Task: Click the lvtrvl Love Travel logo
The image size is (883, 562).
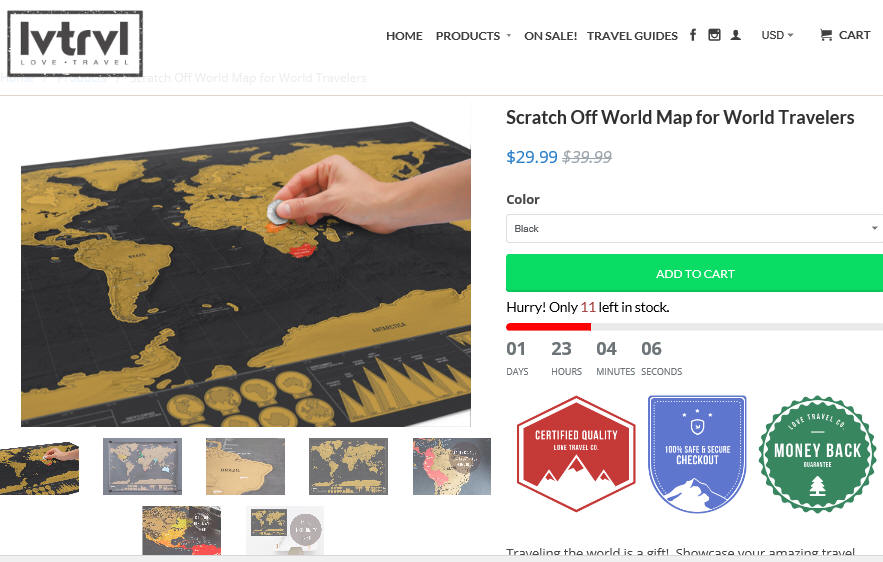Action: click(x=75, y=43)
